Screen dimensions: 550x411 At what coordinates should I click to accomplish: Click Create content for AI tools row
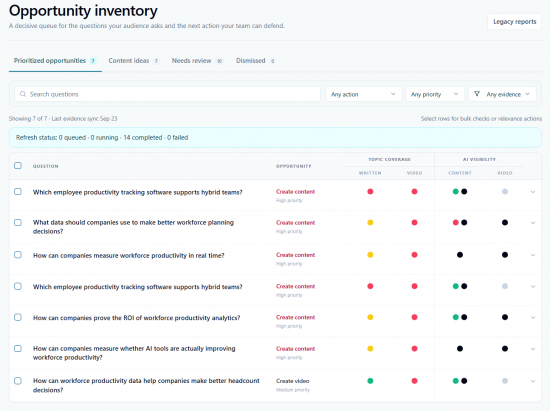tap(295, 349)
